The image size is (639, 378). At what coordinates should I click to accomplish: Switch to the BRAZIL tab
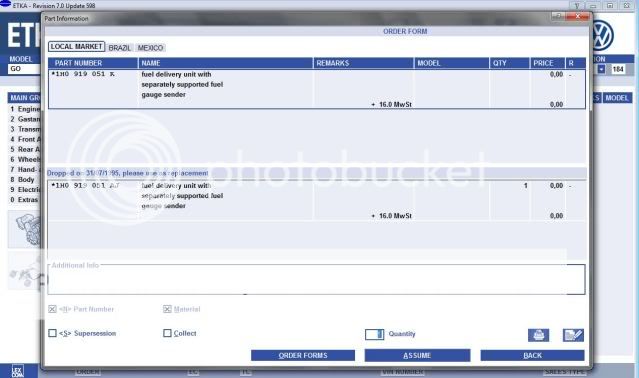(120, 48)
